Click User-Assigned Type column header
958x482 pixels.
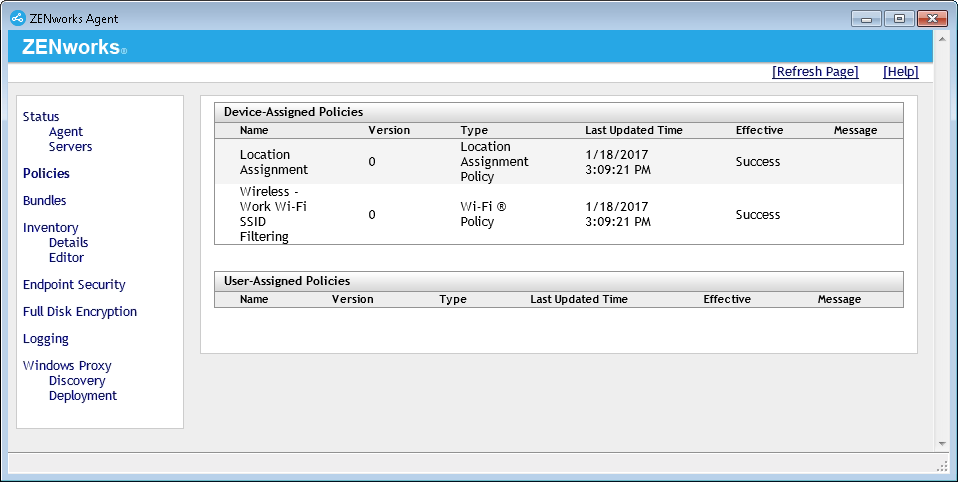[x=453, y=299]
